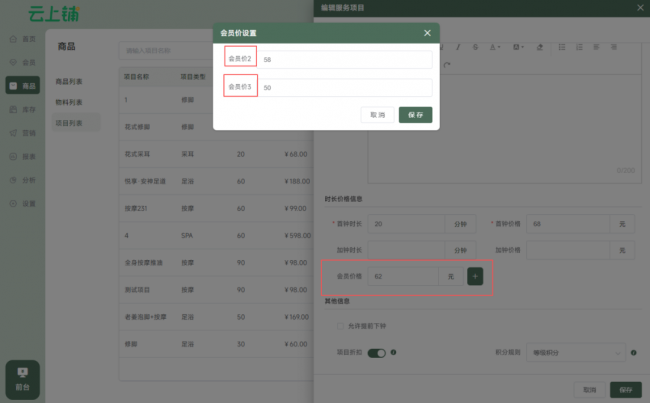Check the 允许提前下钟 checkbox
Screen dimensions: 650x403
(x=339, y=326)
